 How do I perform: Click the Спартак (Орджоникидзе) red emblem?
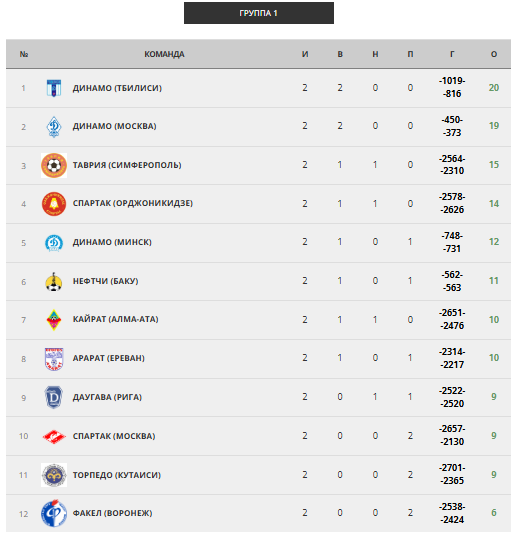coord(54,204)
